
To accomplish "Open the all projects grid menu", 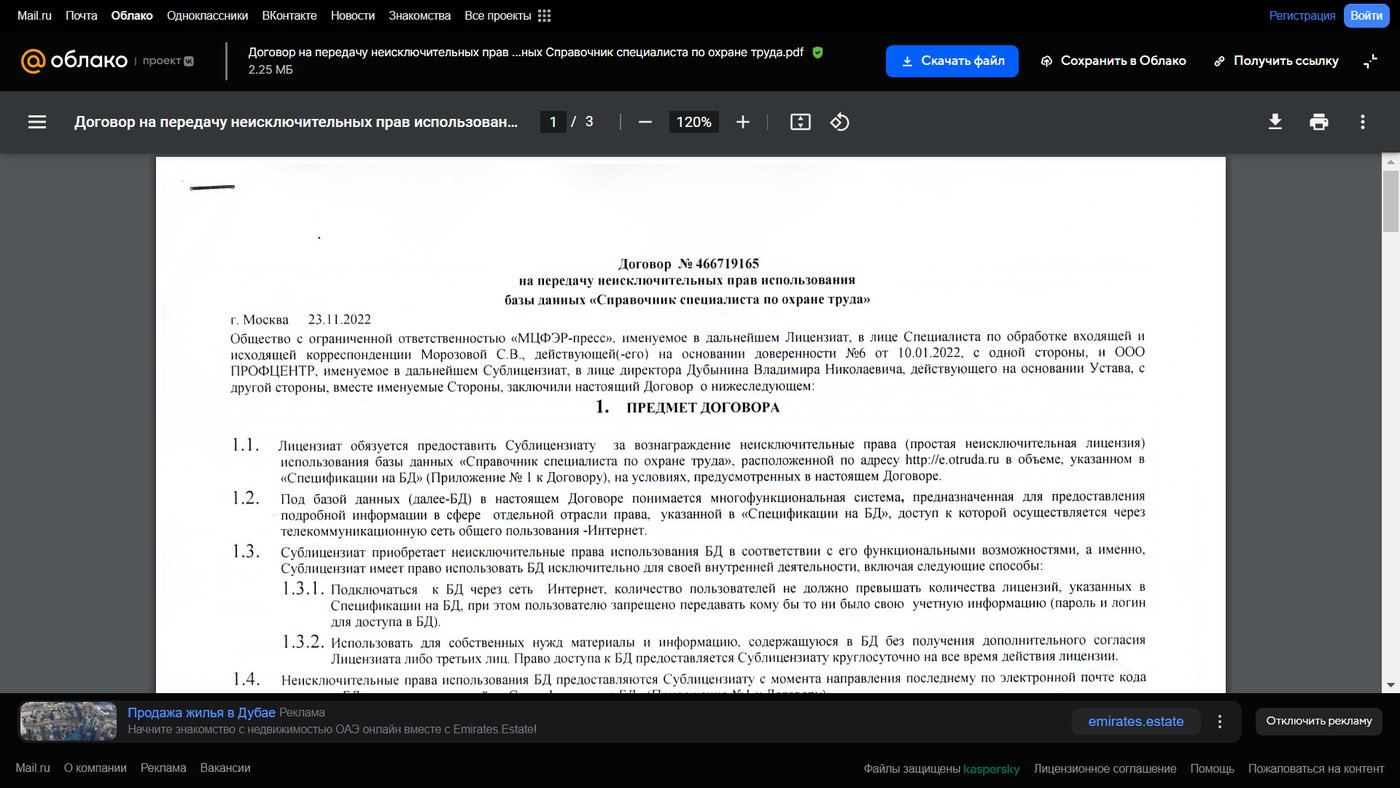I will tap(544, 16).
